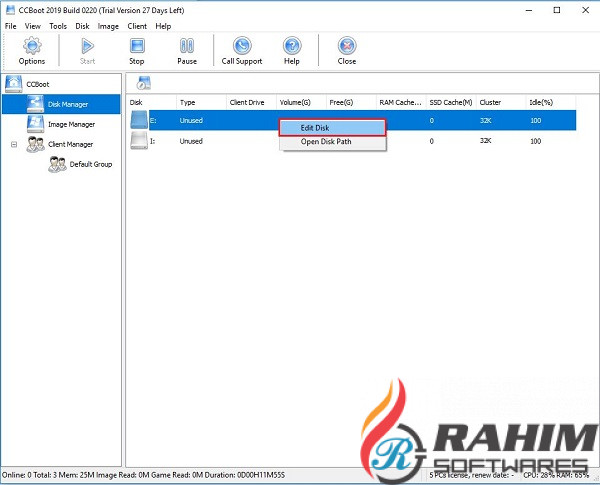Minimize the CCBoot window
Viewport: 600px width, 485px height.
point(529,10)
